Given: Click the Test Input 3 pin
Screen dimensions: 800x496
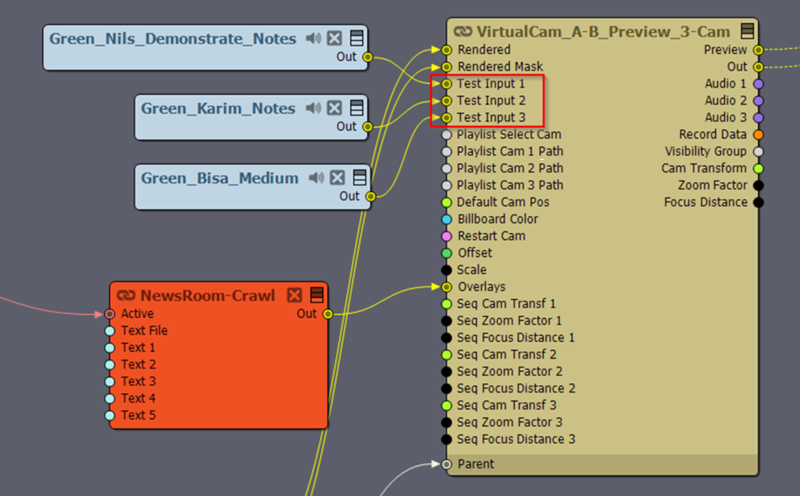Looking at the screenshot, I should click(446, 118).
